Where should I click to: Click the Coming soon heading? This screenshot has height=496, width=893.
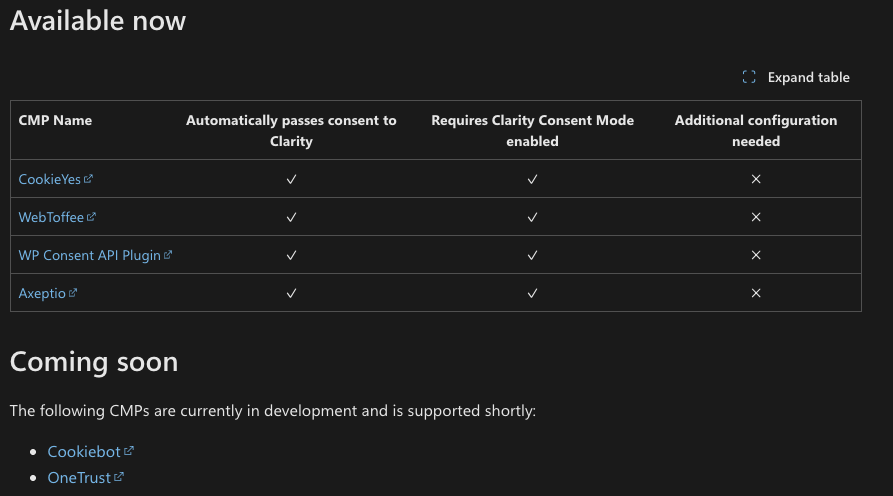point(94,362)
